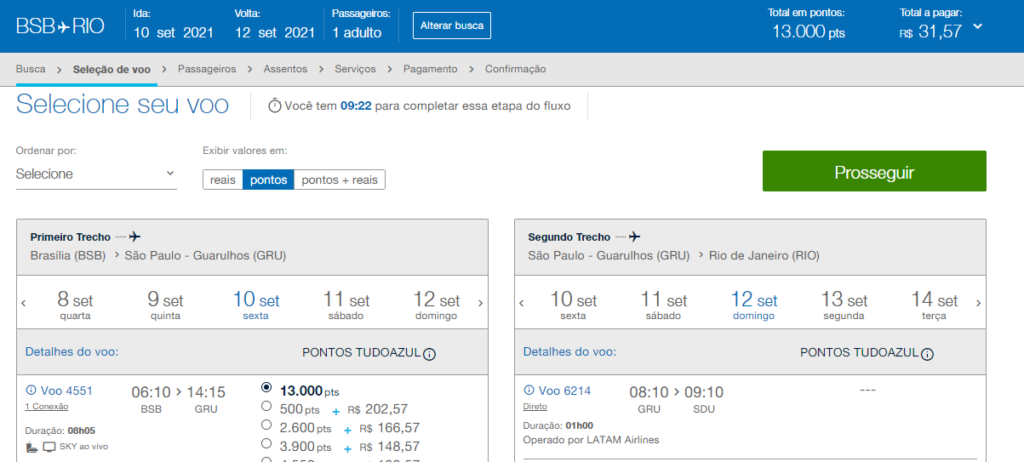This screenshot has width=1024, height=462.
Task: Expand Total a pagar details chevron
Action: coord(978,26)
